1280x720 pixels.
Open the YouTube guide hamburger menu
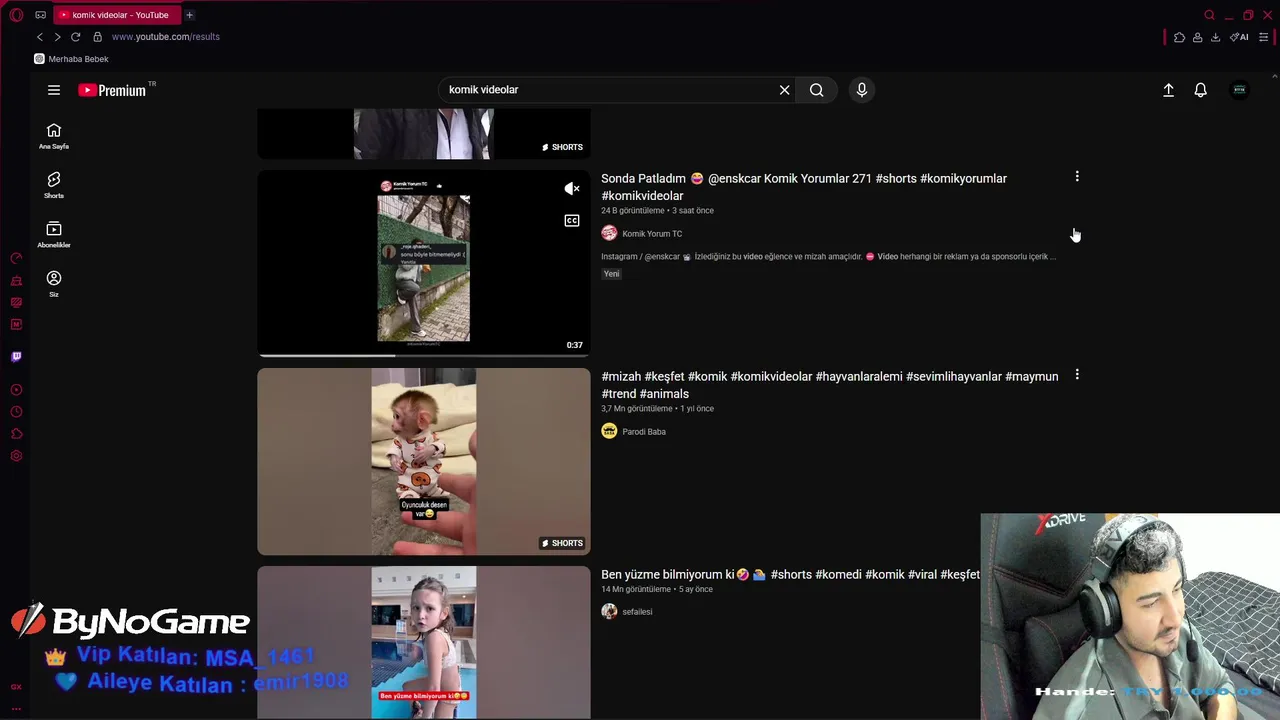(54, 90)
